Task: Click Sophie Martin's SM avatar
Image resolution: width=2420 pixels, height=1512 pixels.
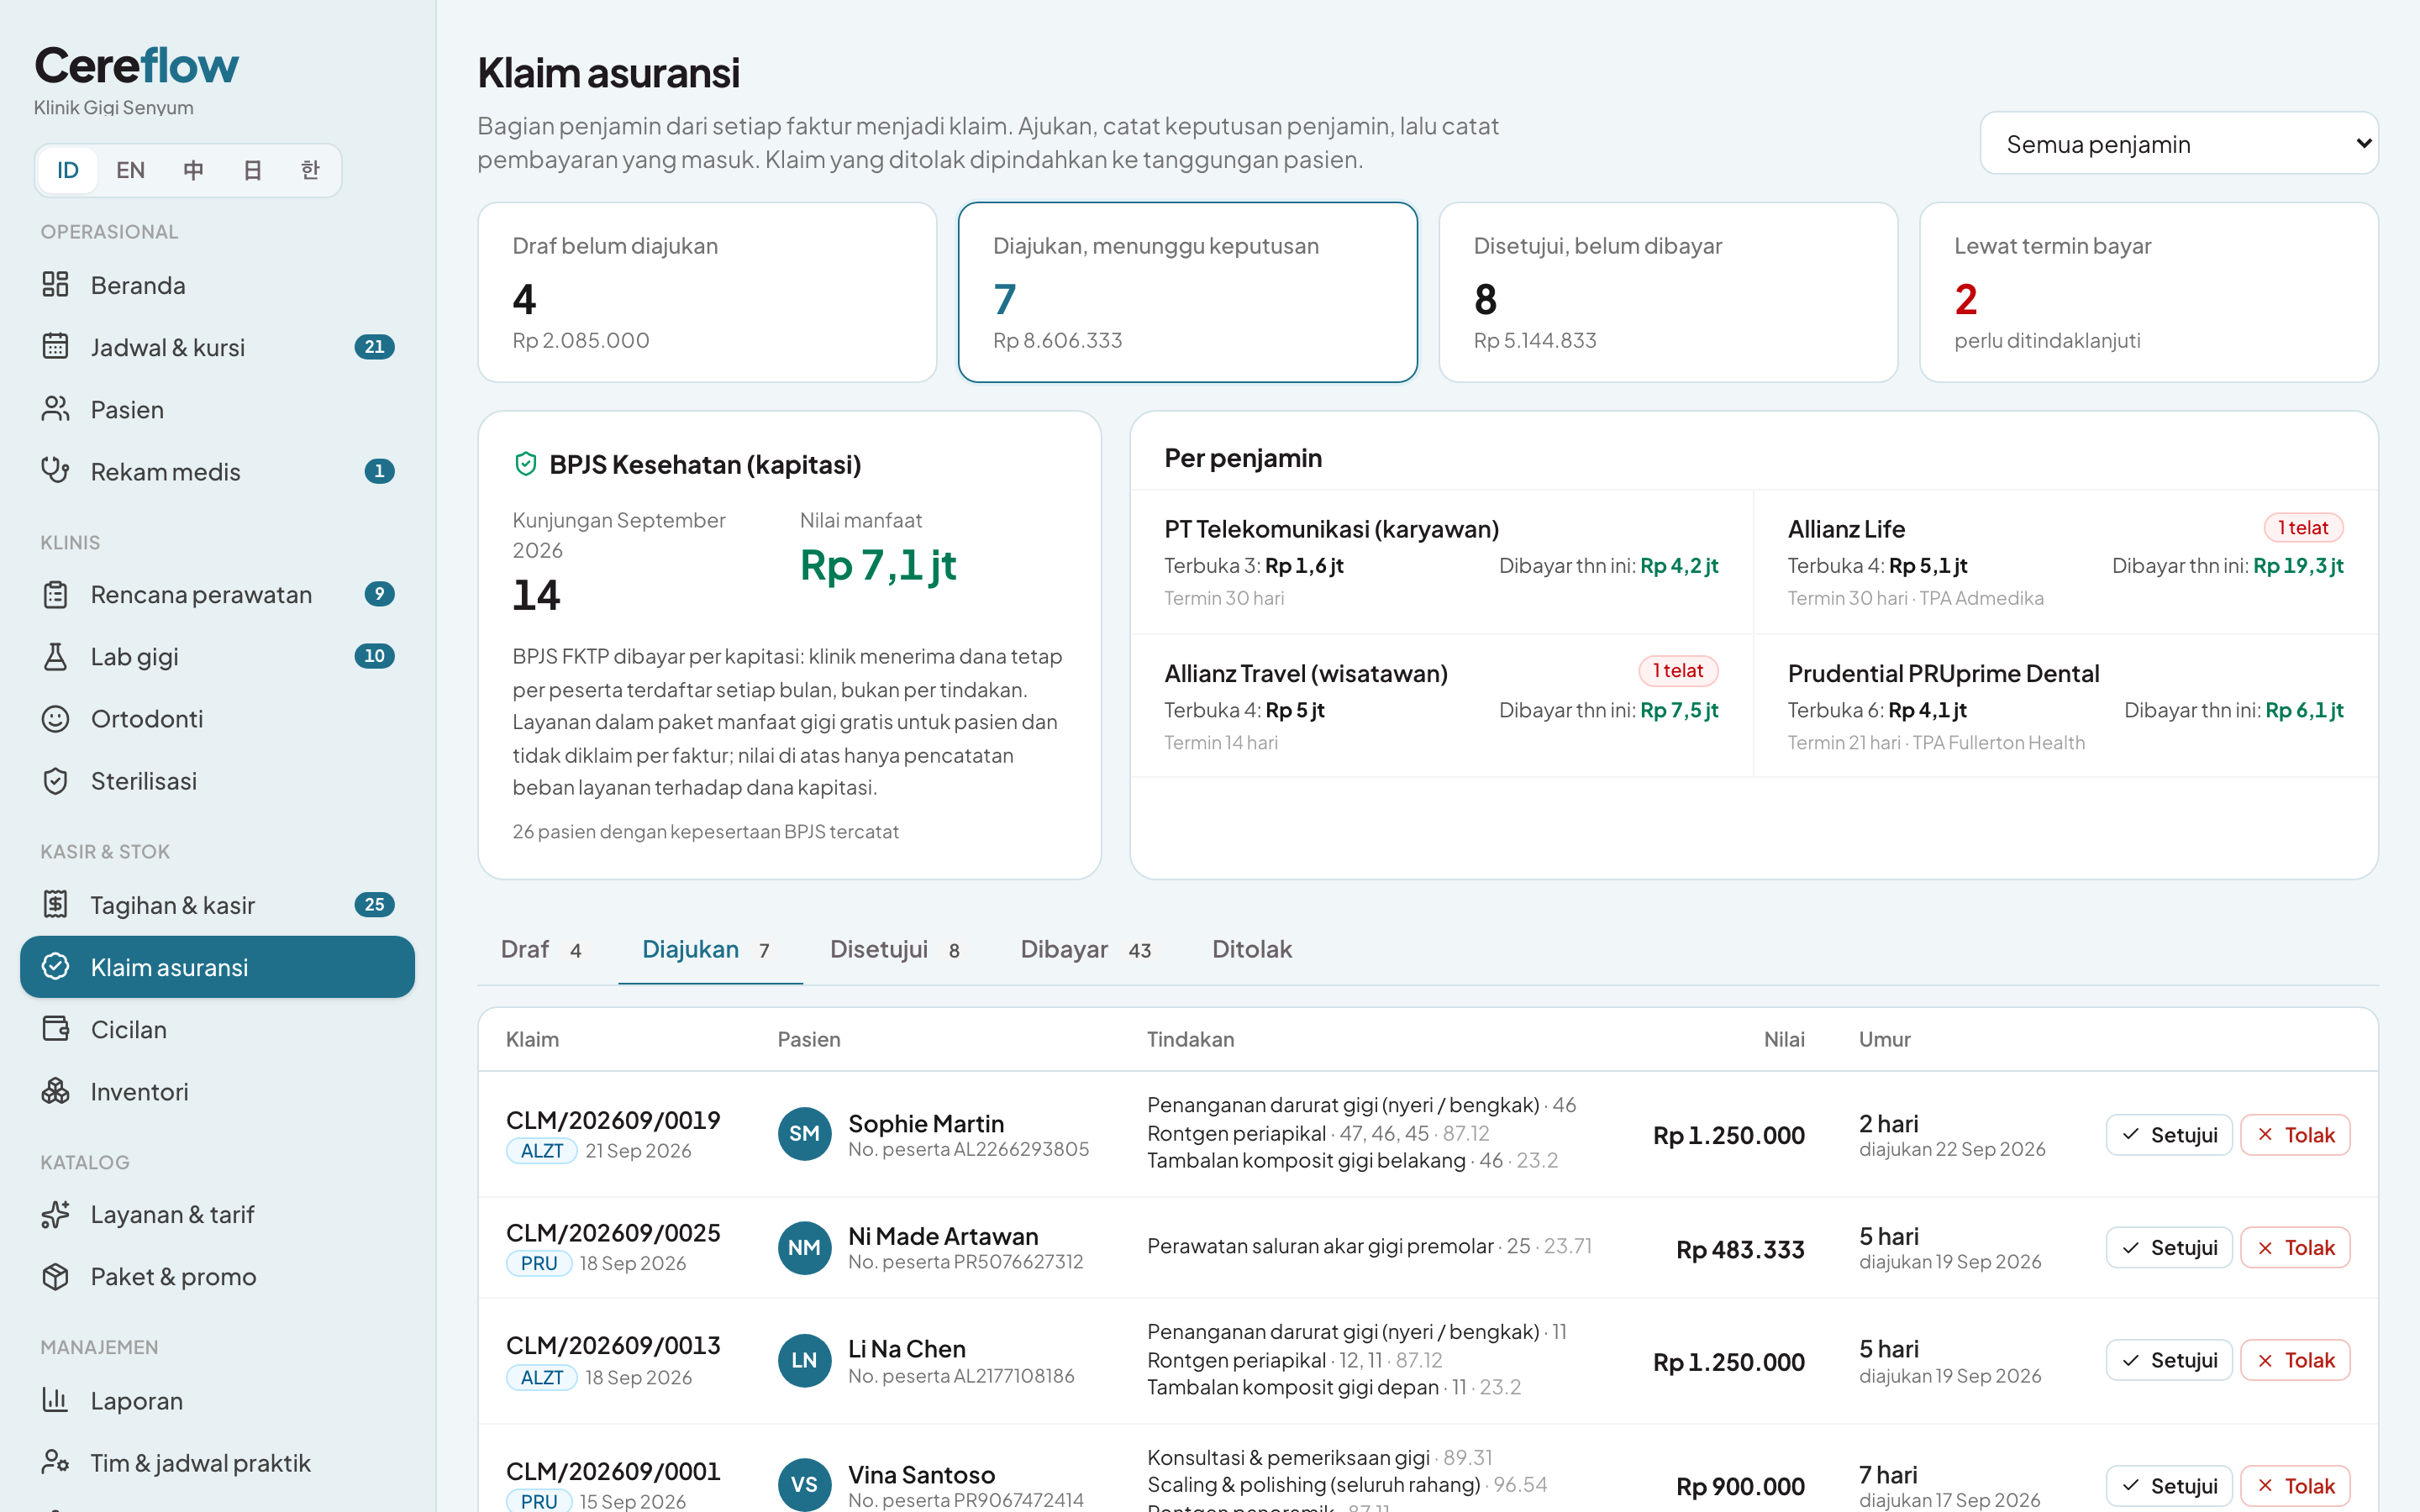Action: [x=804, y=1134]
